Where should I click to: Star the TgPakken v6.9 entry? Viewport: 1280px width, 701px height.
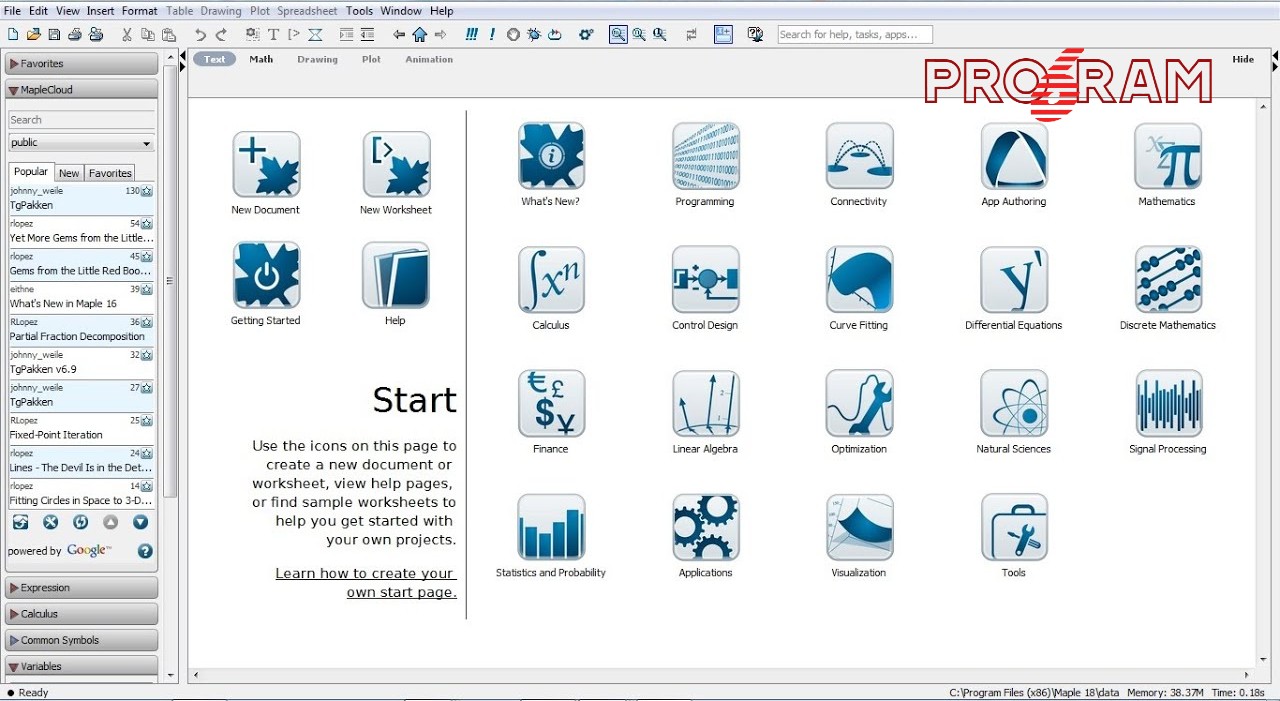point(147,355)
